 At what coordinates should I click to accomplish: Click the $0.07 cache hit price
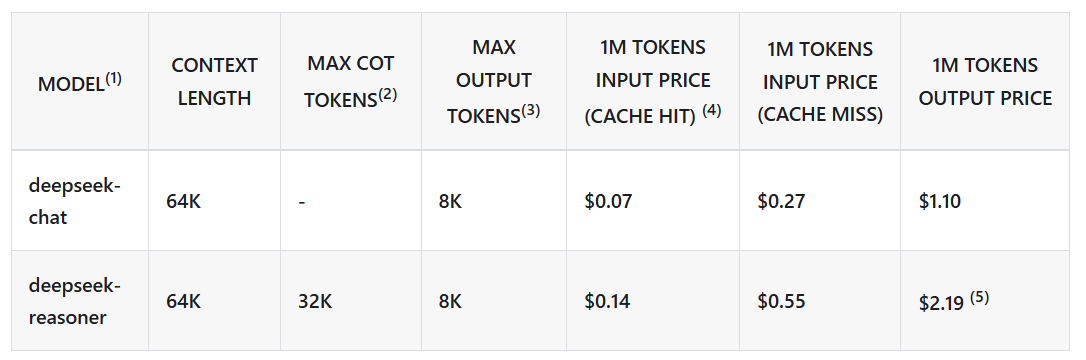pos(608,201)
